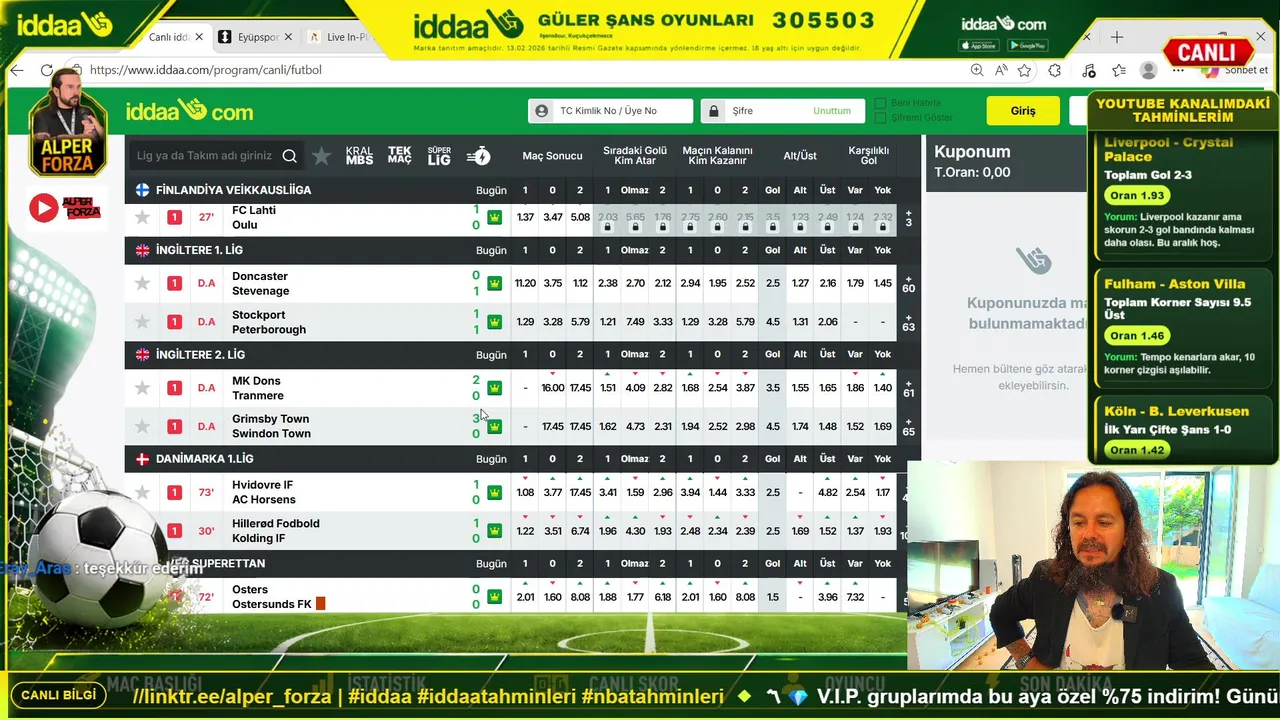Select the SÜPER LİG filter icon

[x=439, y=156]
